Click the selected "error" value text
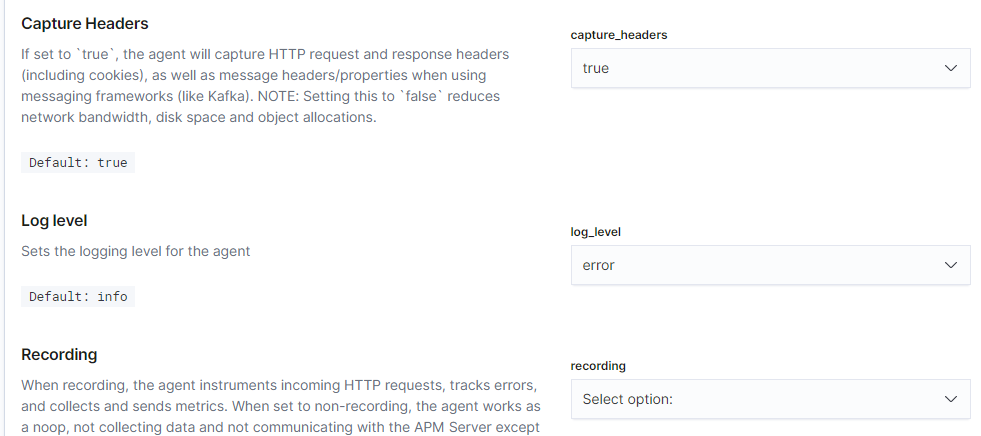 pos(598,265)
